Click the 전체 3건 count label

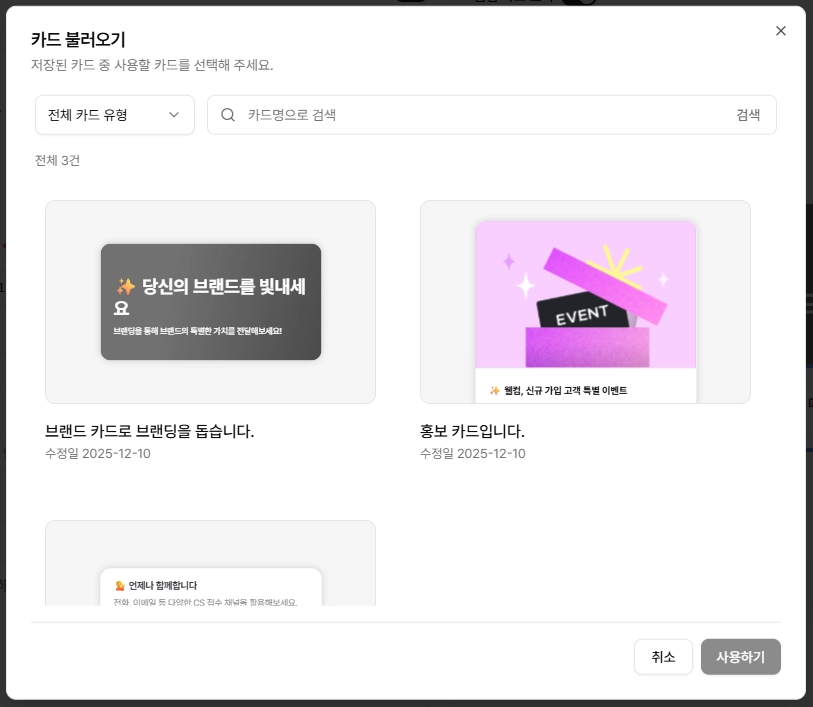coord(57,161)
